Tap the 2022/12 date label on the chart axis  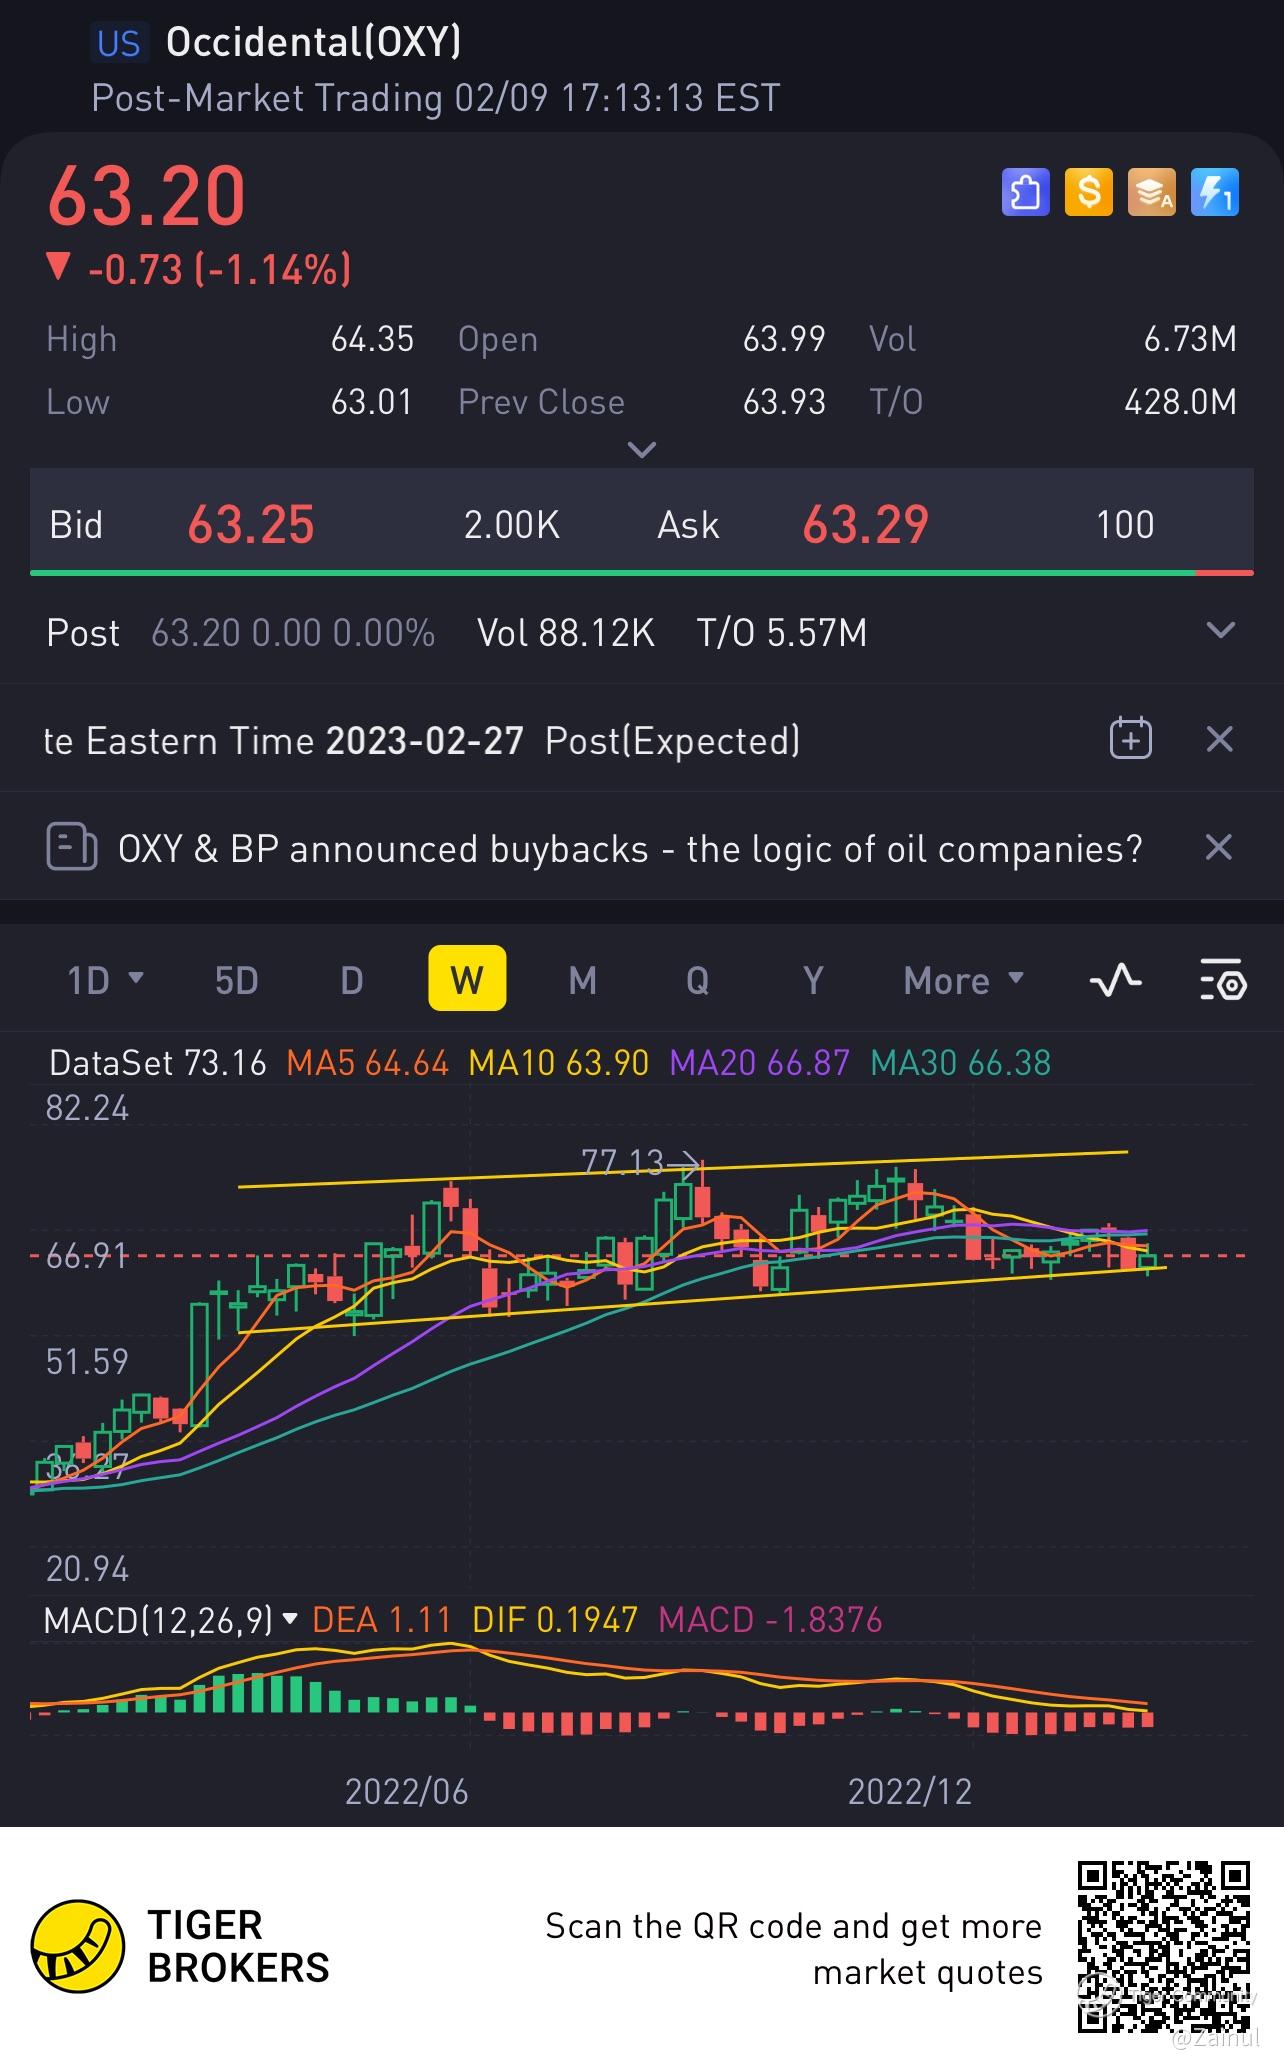pyautogui.click(x=910, y=1791)
